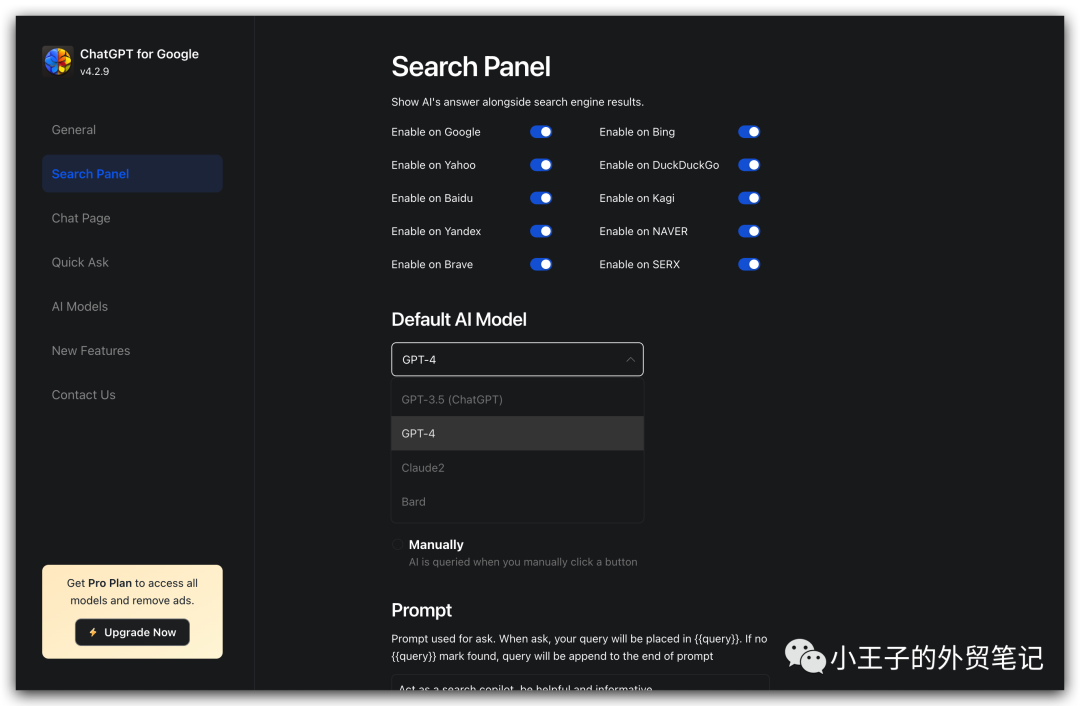Click the v4.2.9 version label

click(x=94, y=72)
